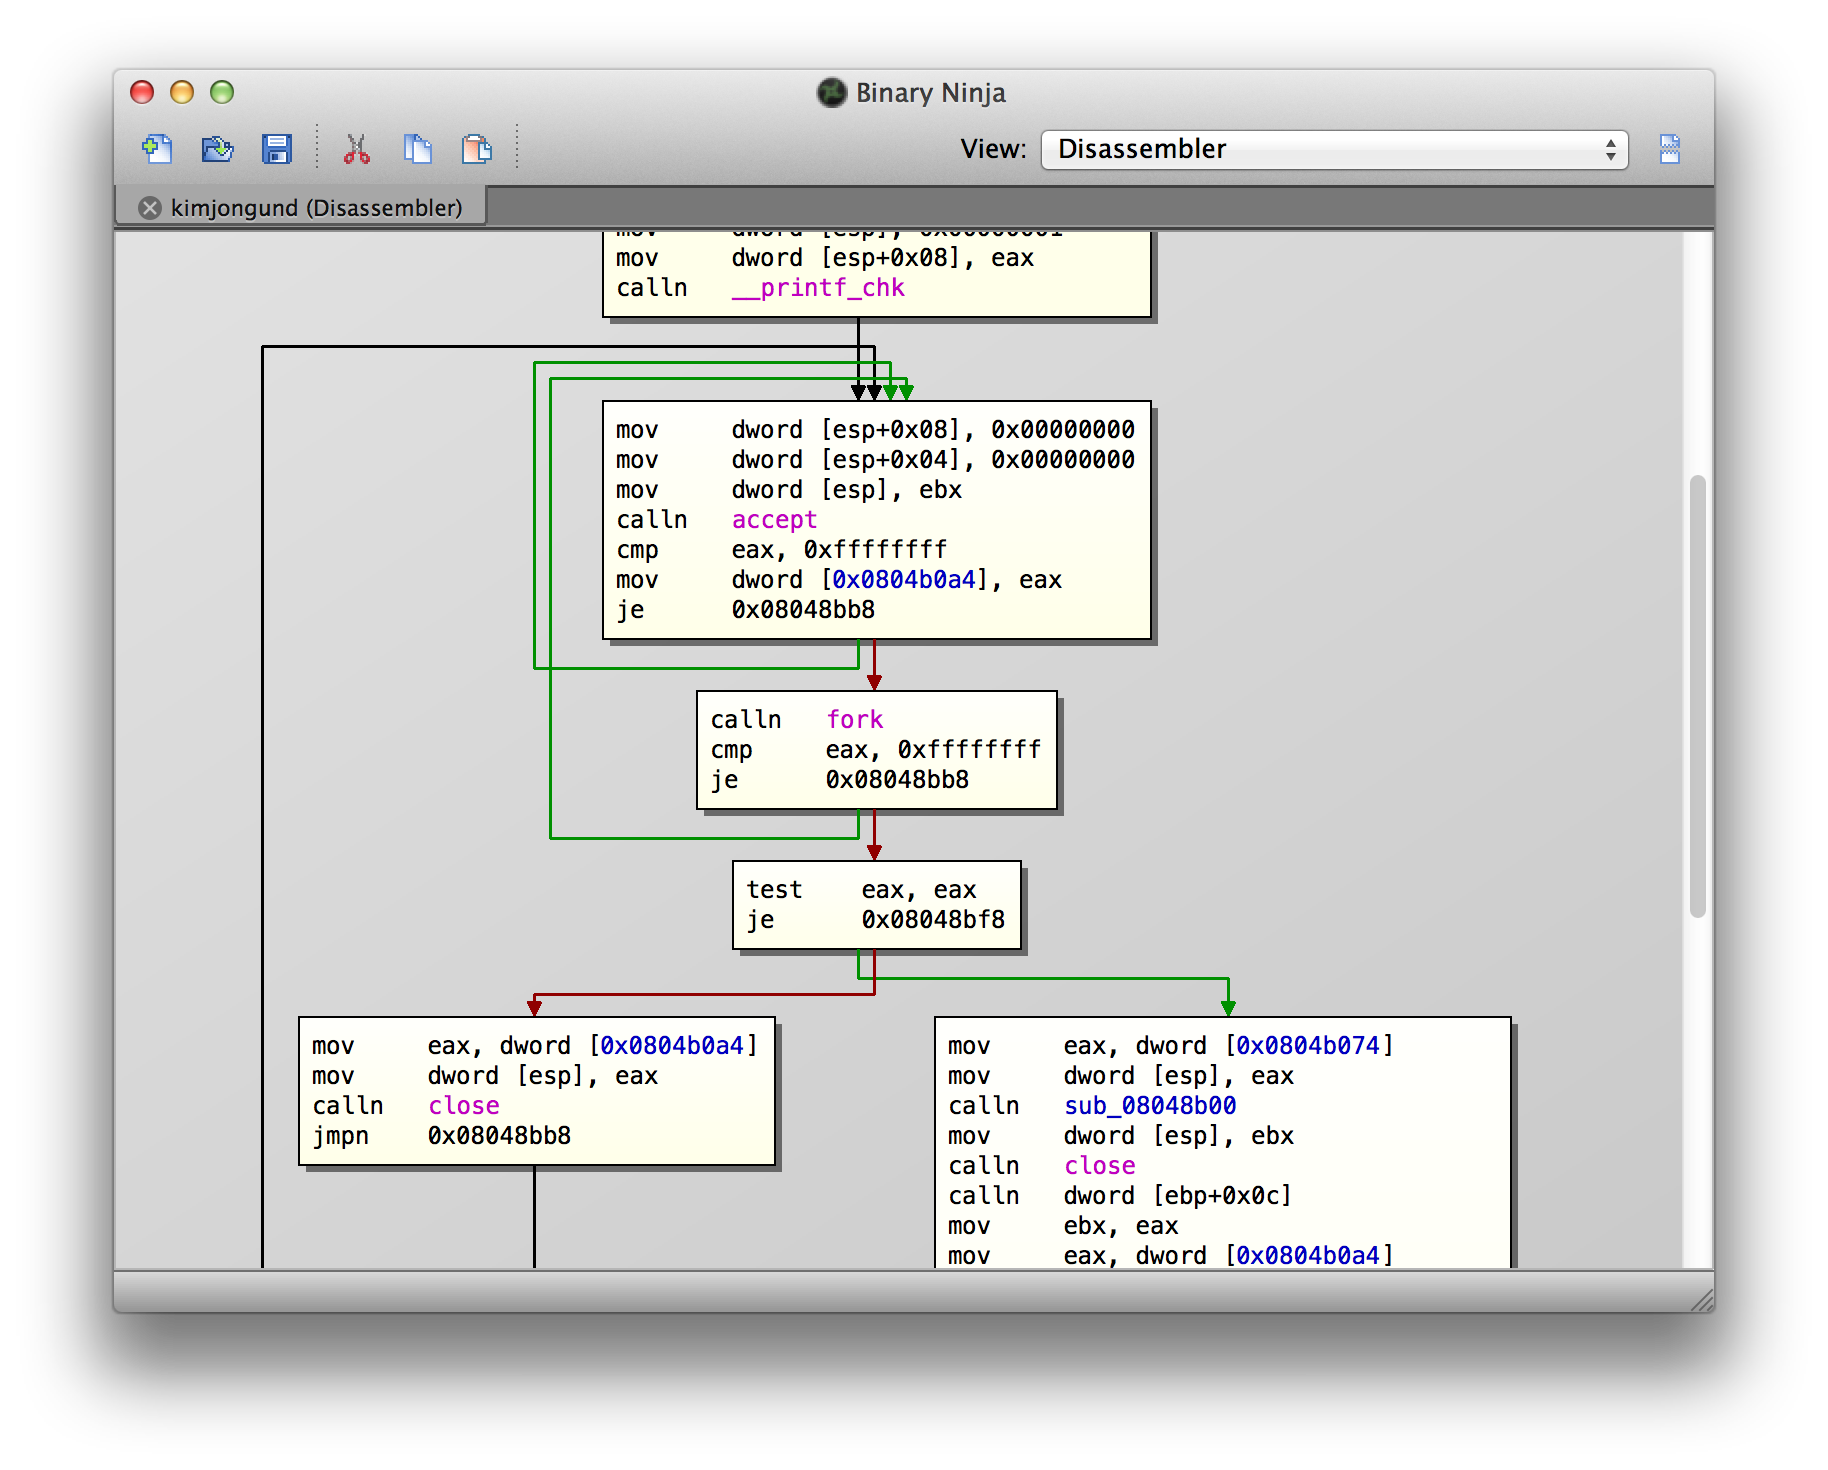Click the New file toolbar icon

pyautogui.click(x=157, y=149)
